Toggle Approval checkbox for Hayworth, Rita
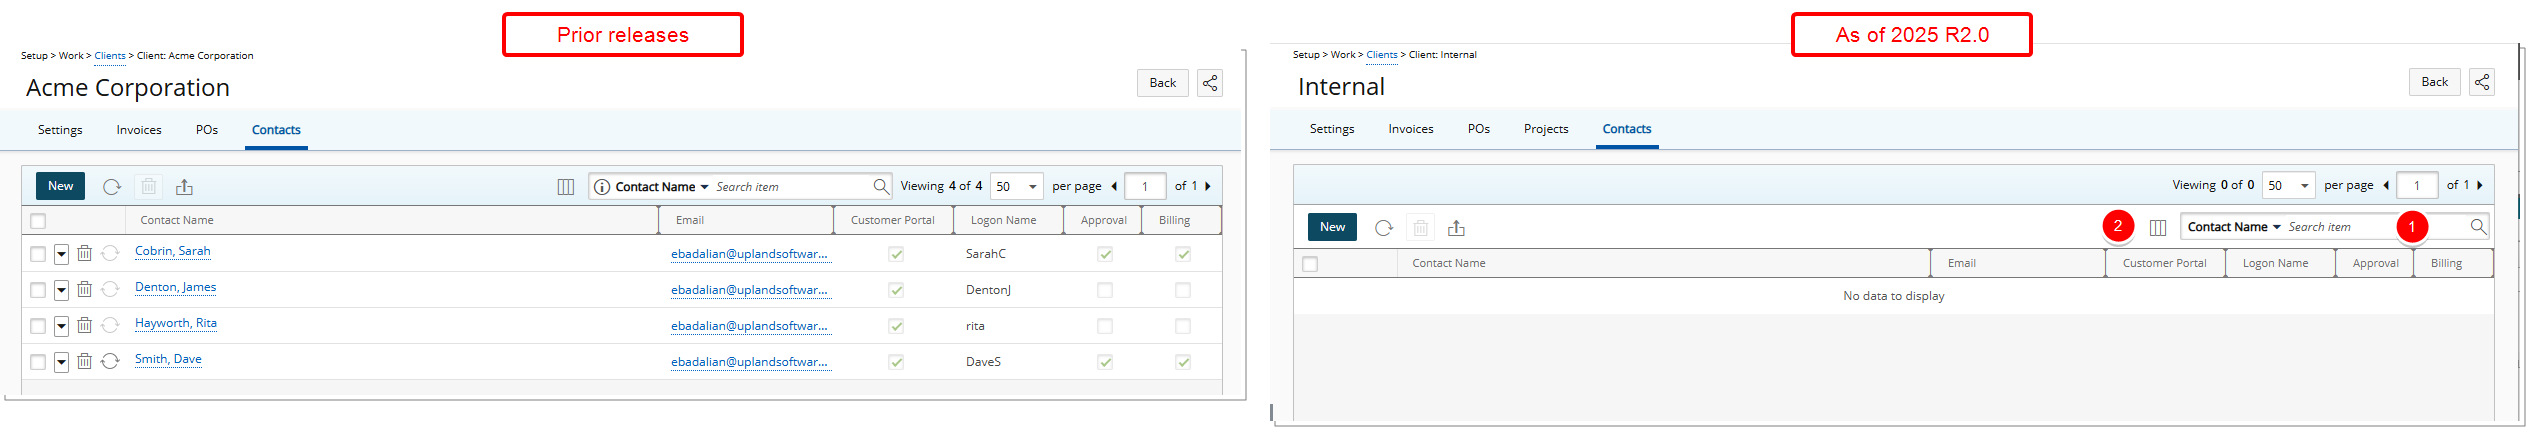This screenshot has width=2537, height=438. [1105, 326]
